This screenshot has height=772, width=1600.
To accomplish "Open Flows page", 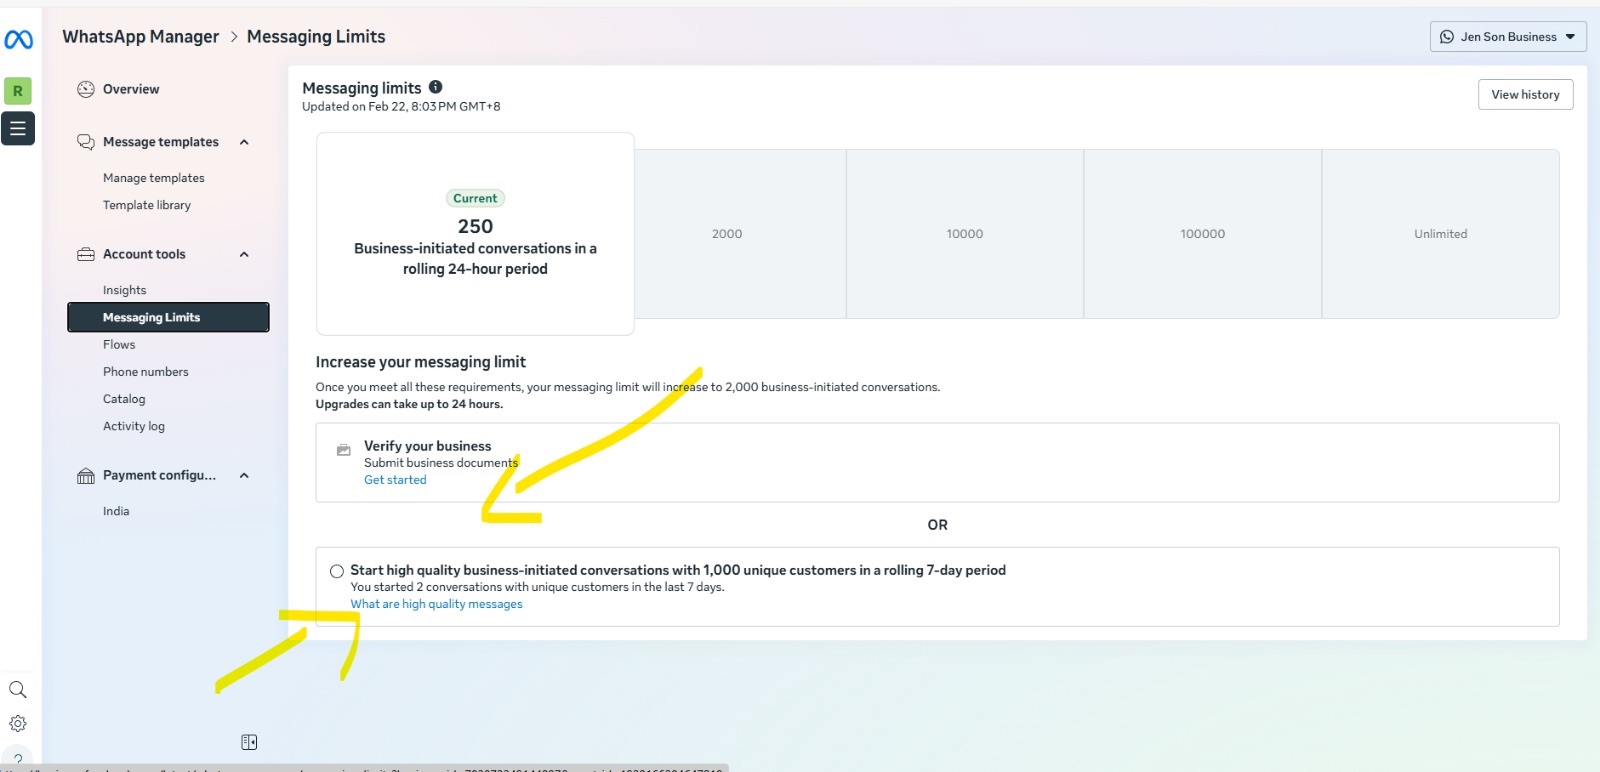I will 119,344.
